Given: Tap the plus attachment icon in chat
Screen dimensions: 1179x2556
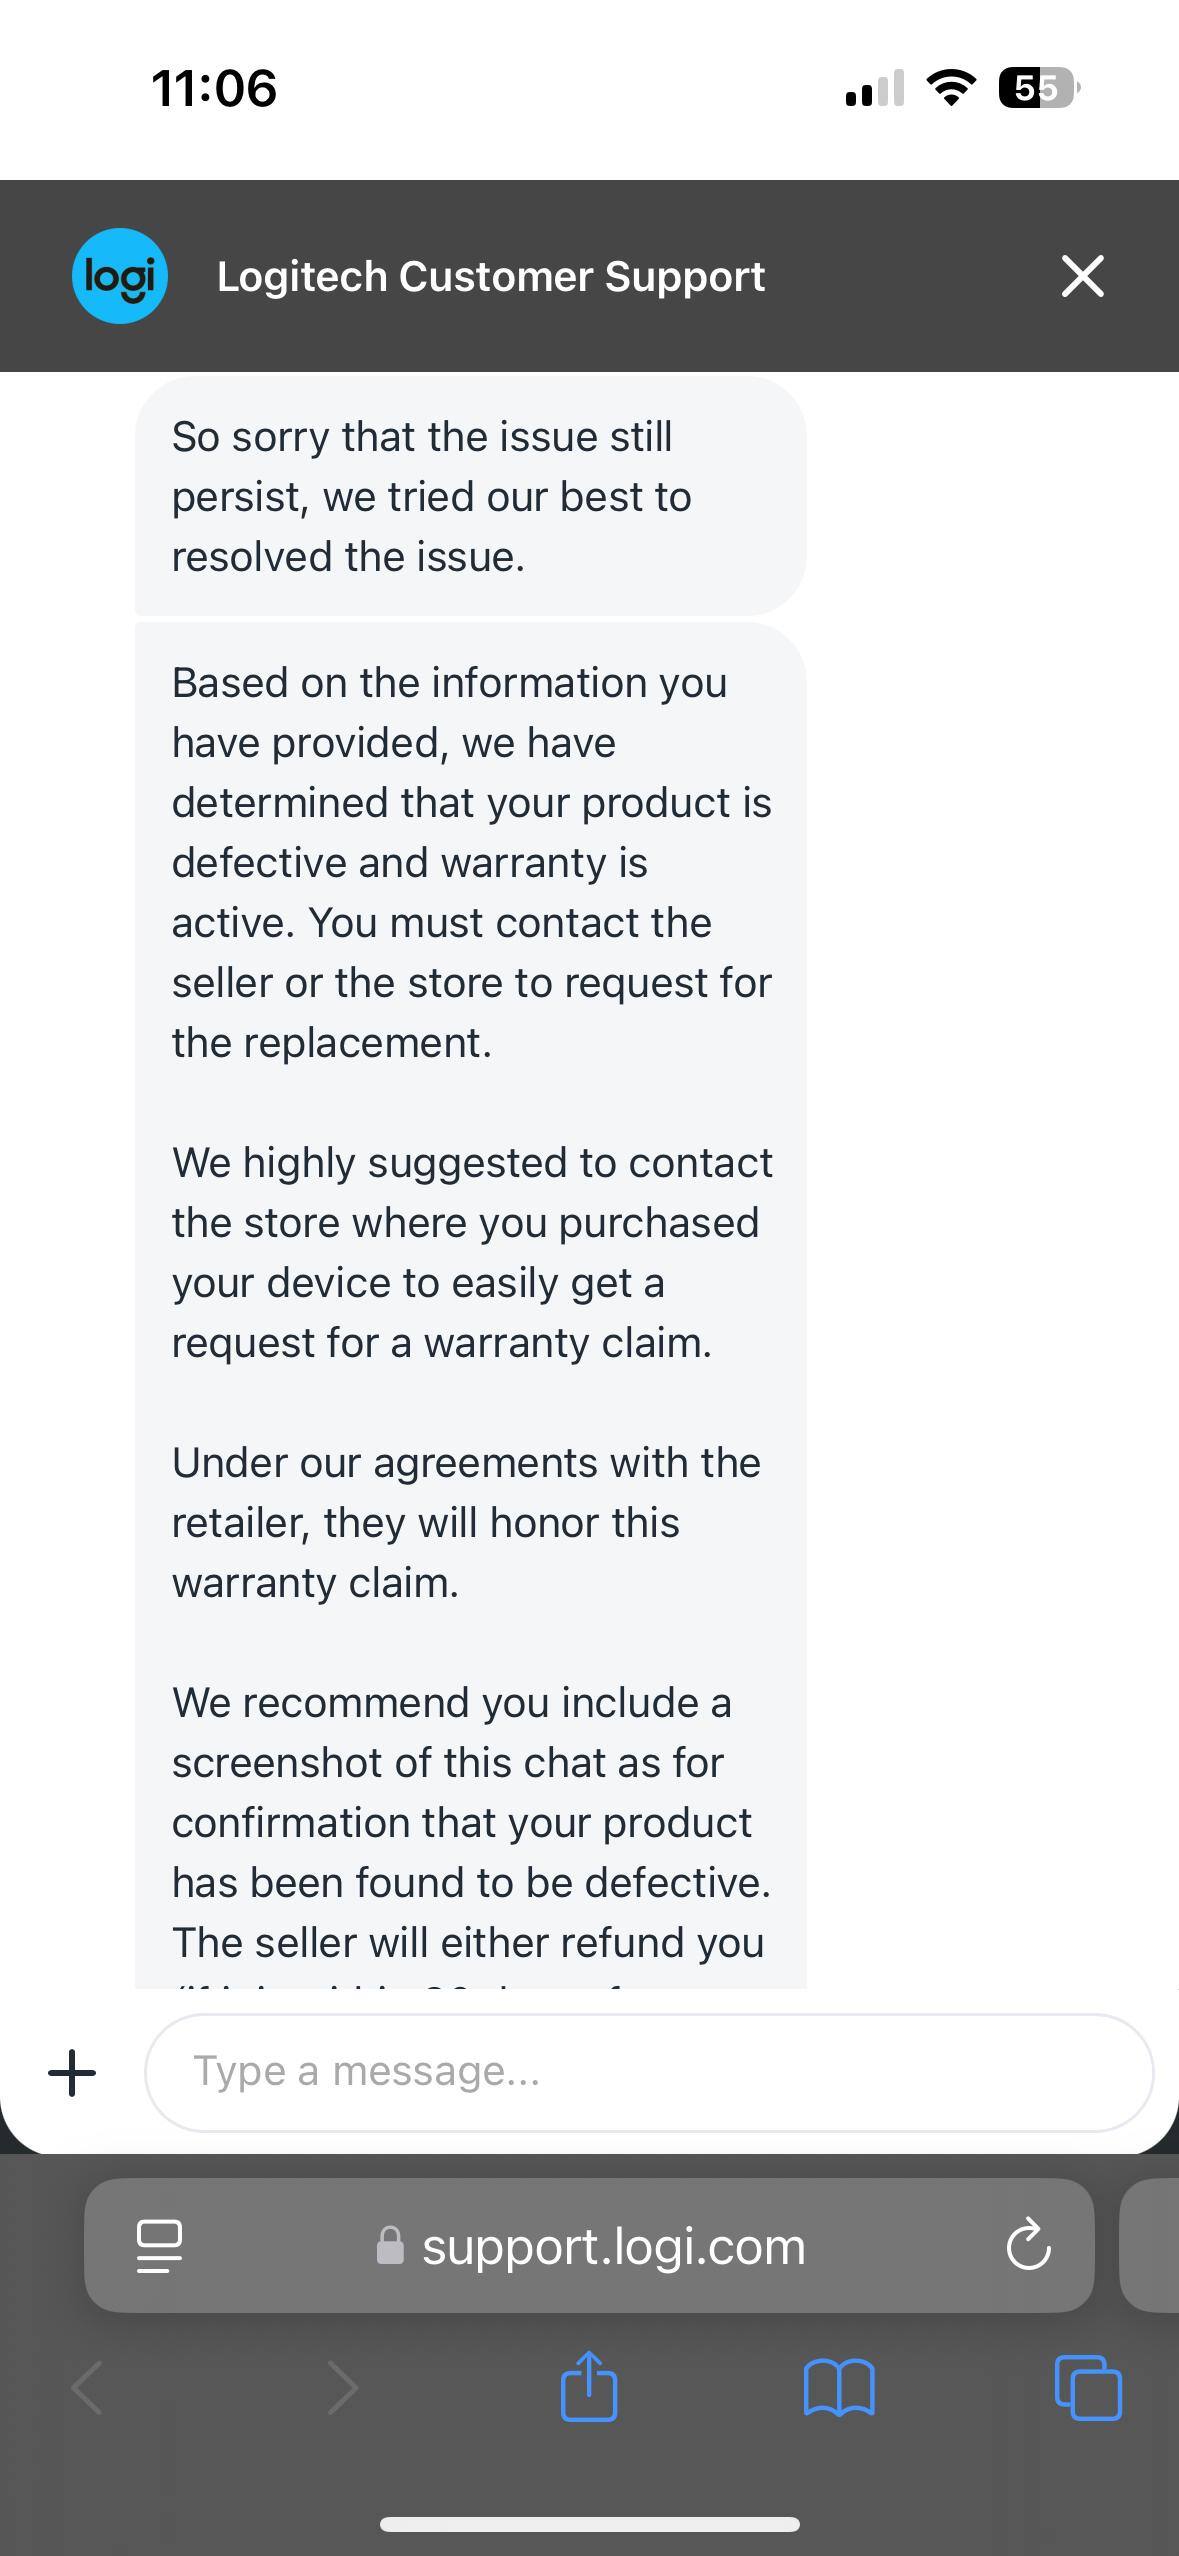Looking at the screenshot, I should pyautogui.click(x=71, y=2071).
